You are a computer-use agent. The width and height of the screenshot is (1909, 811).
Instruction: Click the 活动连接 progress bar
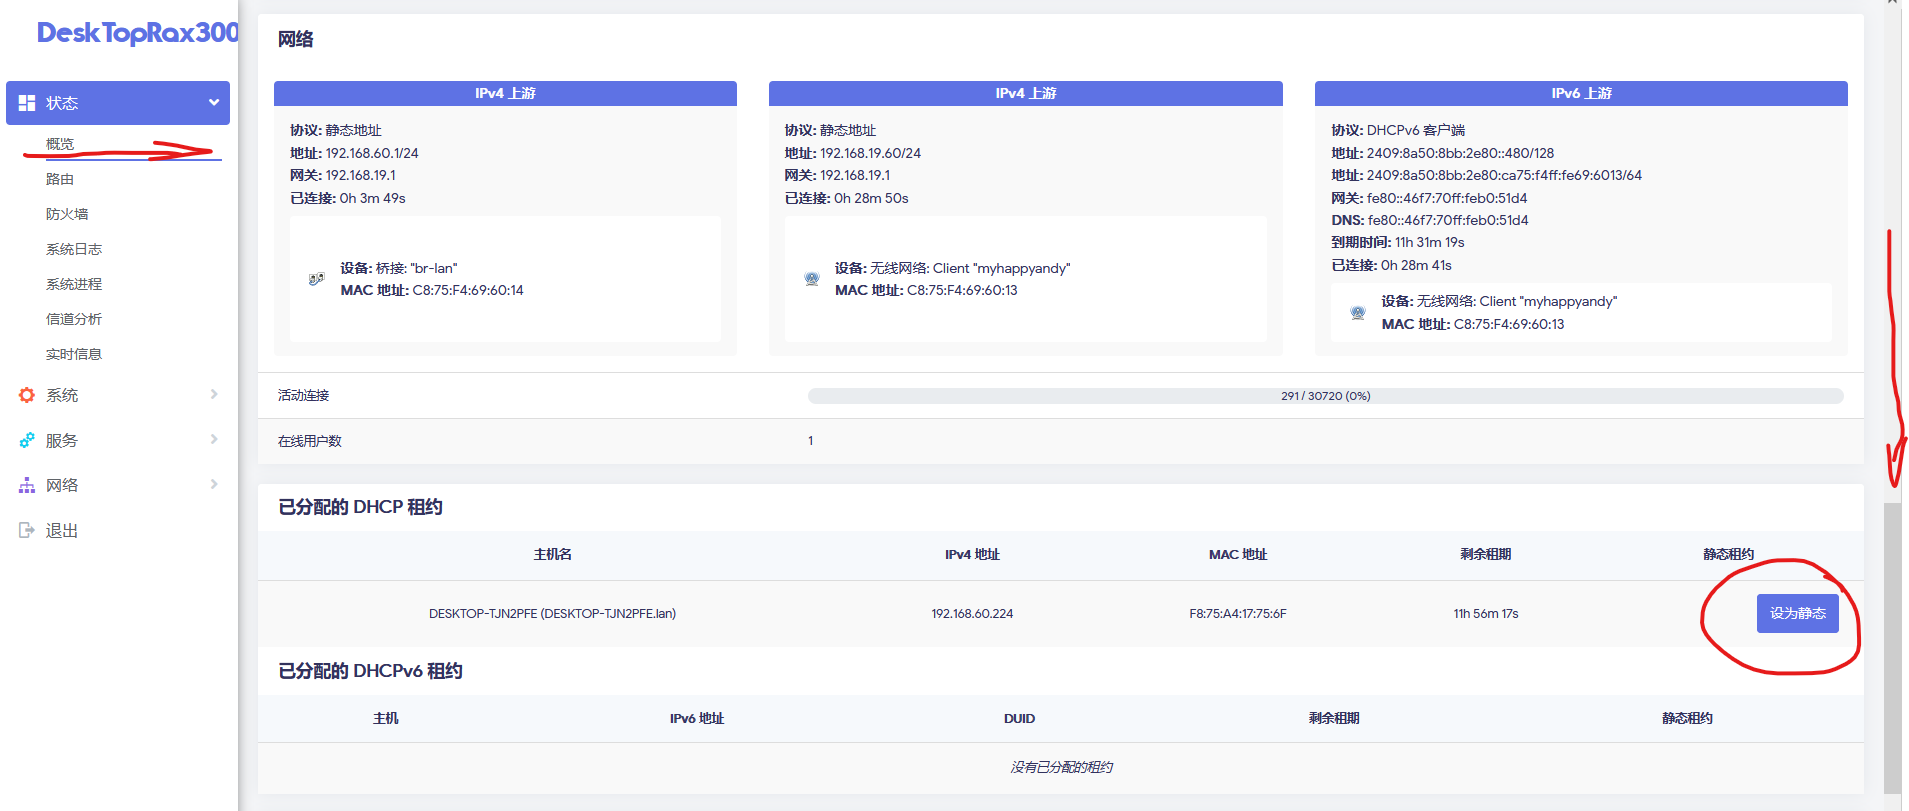point(1325,396)
